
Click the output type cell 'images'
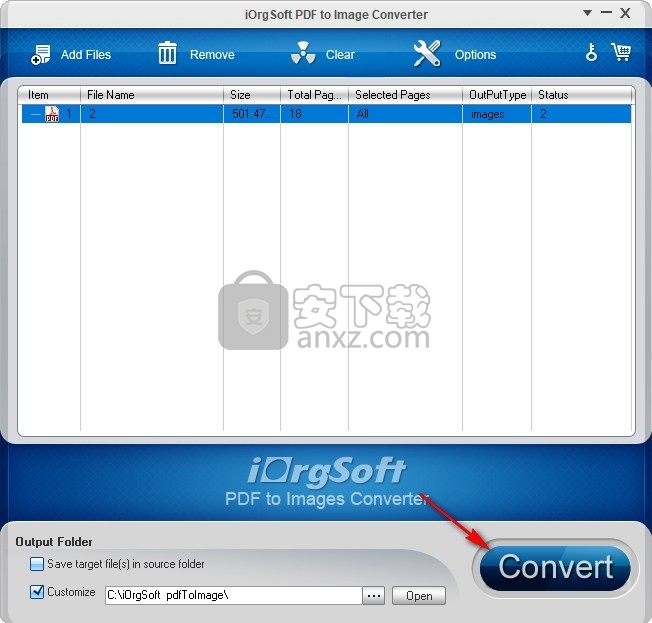pyautogui.click(x=497, y=114)
